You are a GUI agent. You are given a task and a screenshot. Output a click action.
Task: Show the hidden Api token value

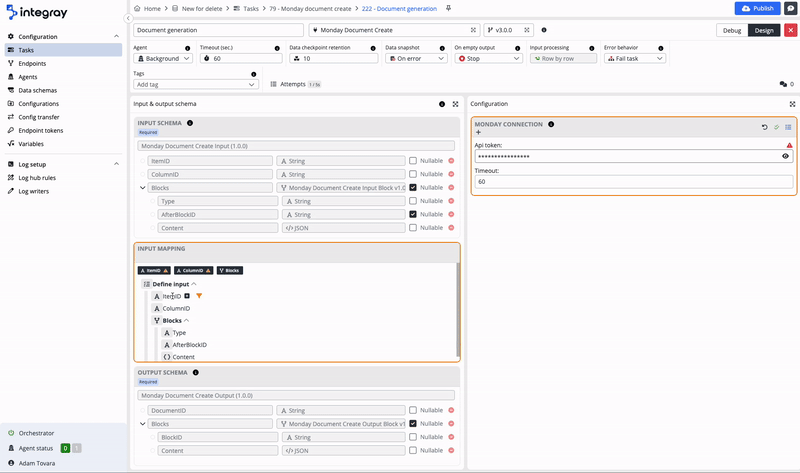(x=785, y=156)
